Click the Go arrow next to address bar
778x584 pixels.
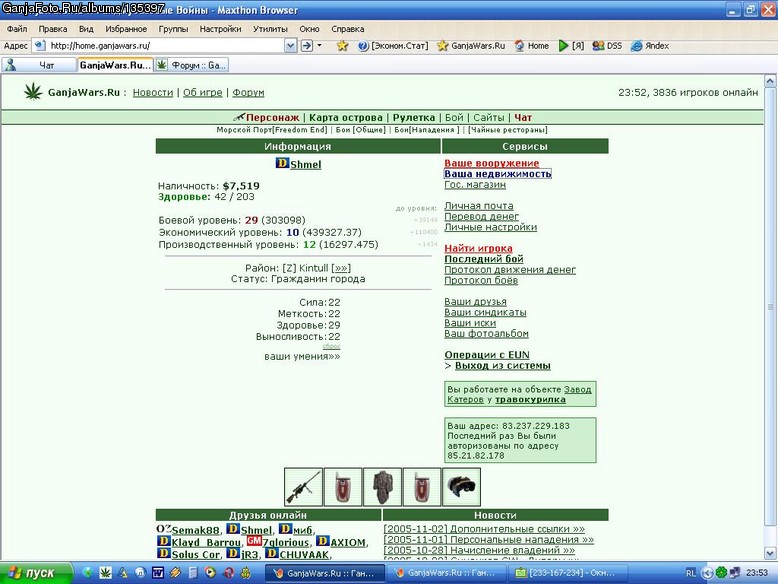[x=307, y=46]
